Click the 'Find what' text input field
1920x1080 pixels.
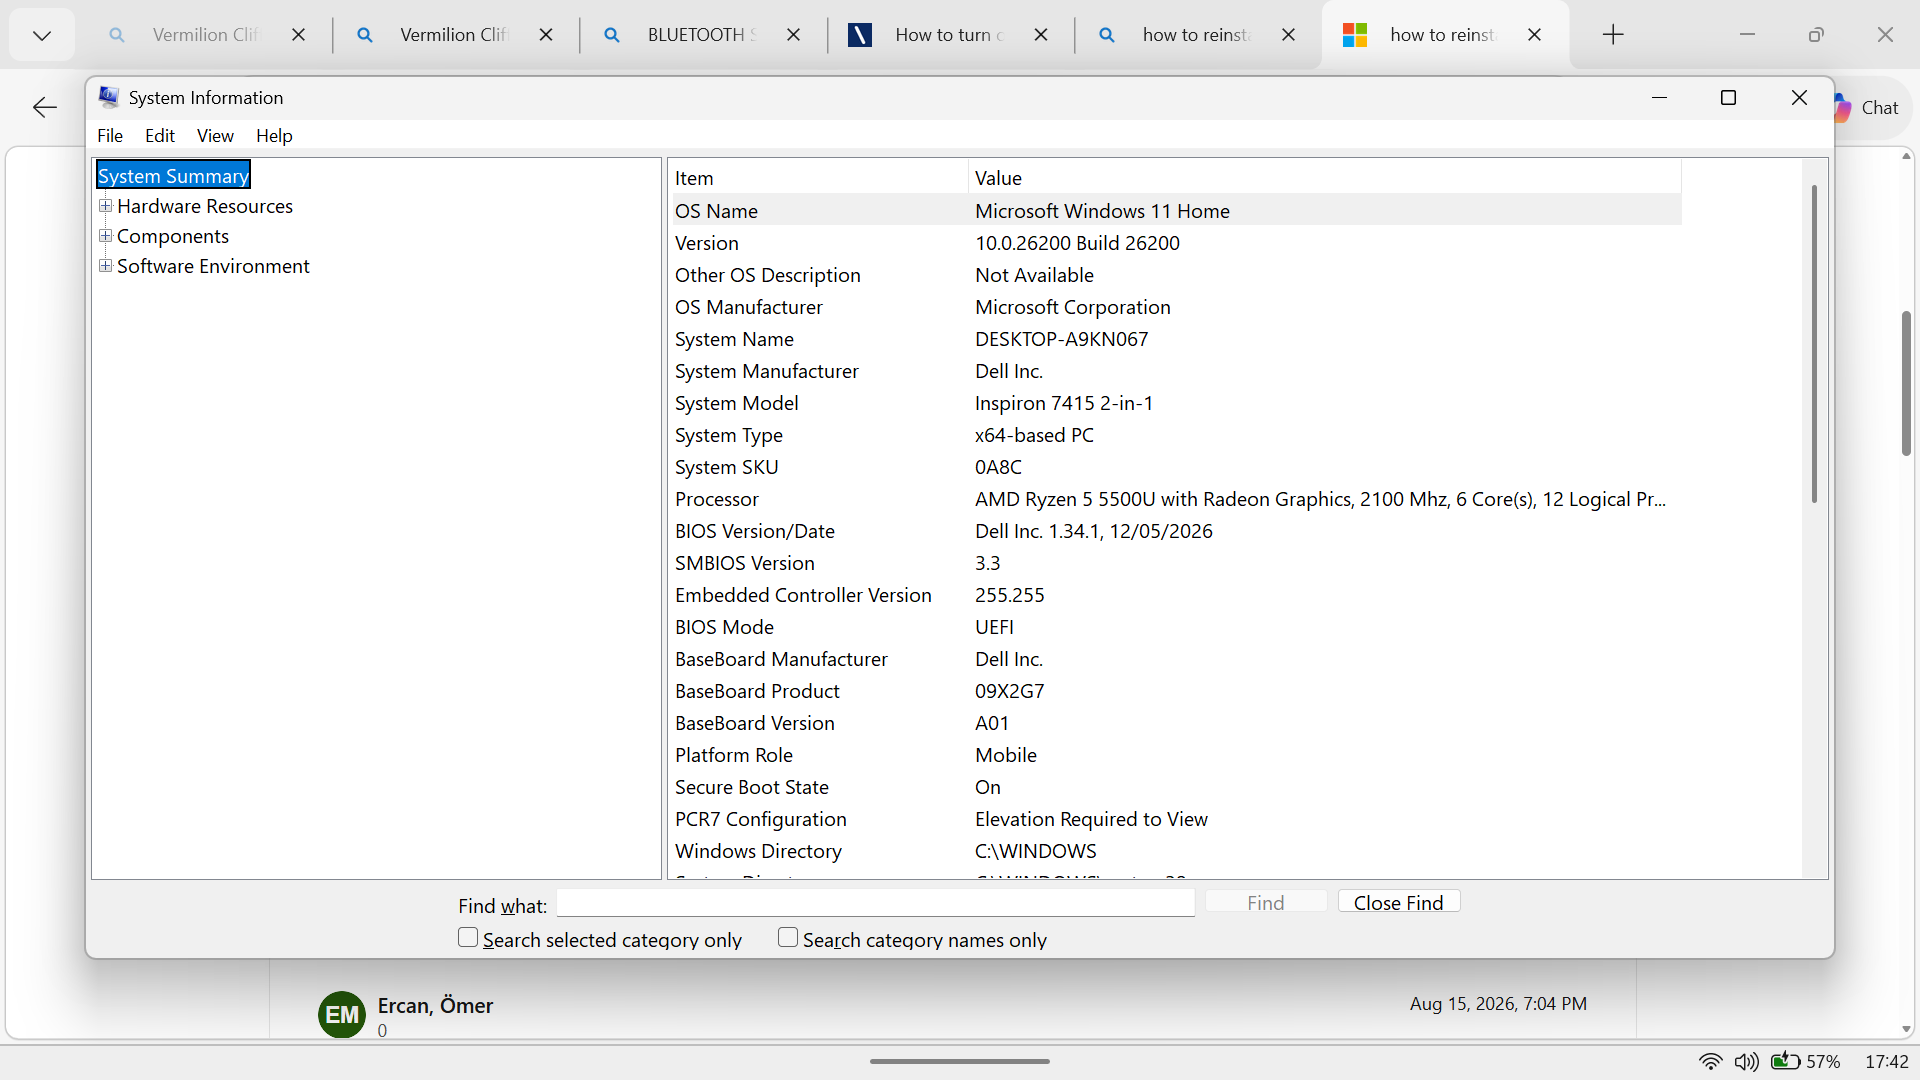click(876, 903)
